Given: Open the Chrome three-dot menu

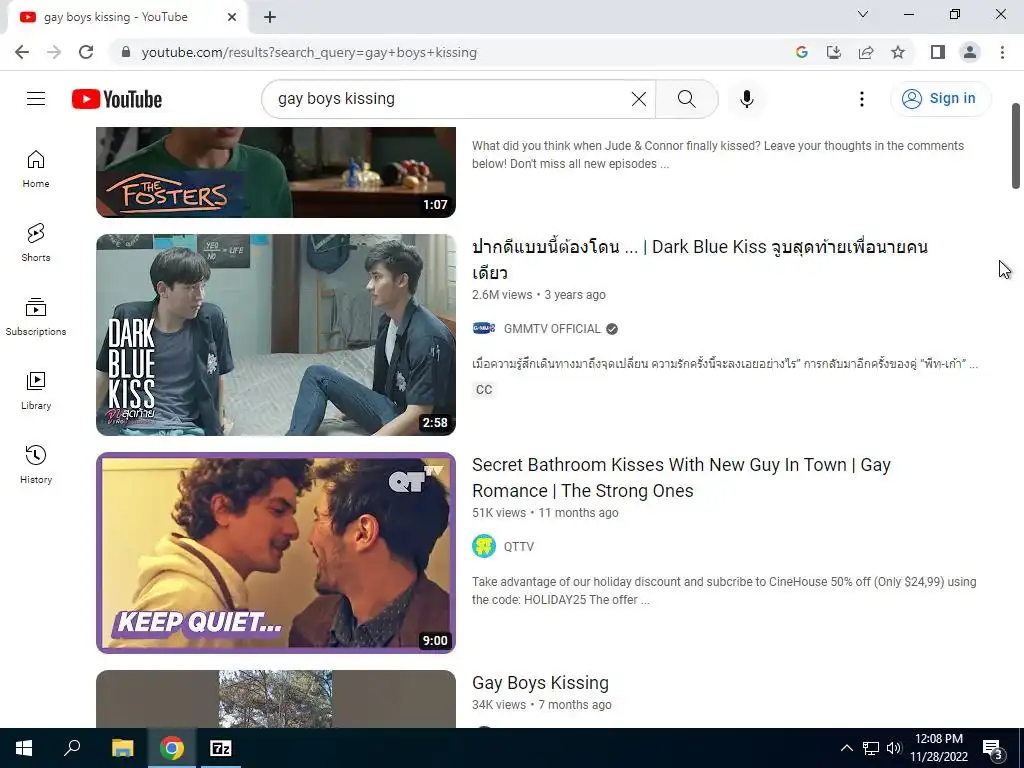Looking at the screenshot, I should pyautogui.click(x=1002, y=52).
